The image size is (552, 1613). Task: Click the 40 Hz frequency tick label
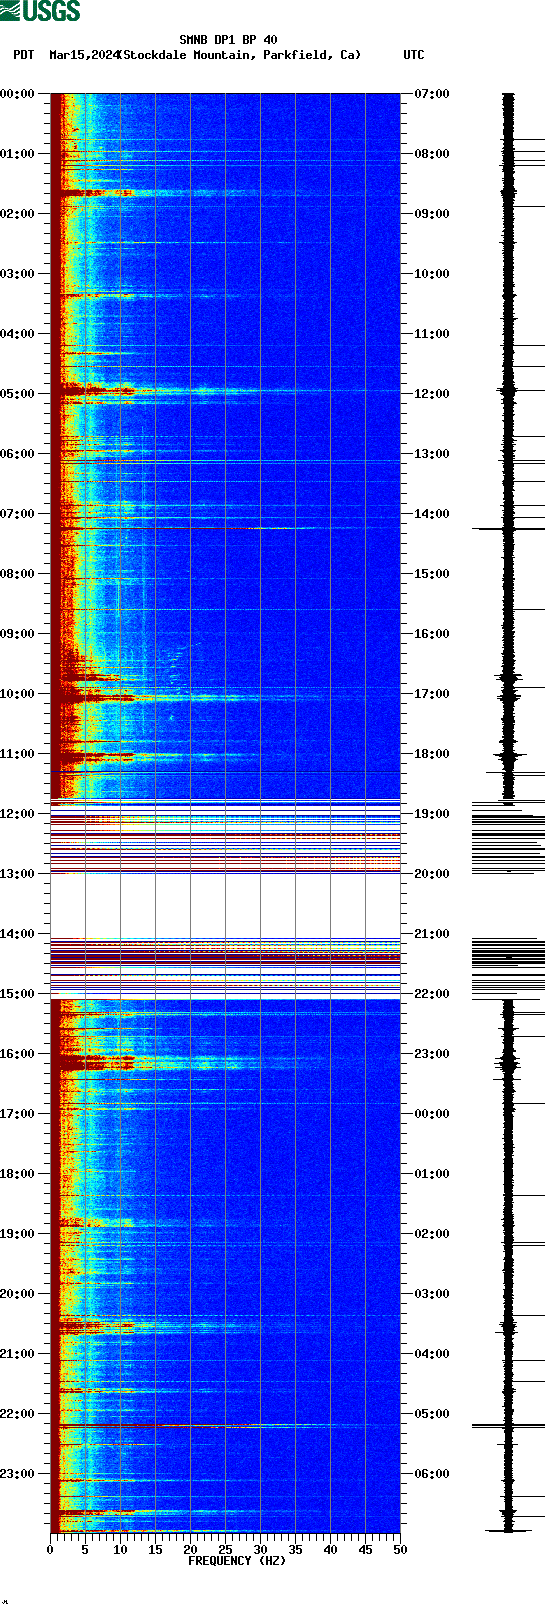point(330,1550)
